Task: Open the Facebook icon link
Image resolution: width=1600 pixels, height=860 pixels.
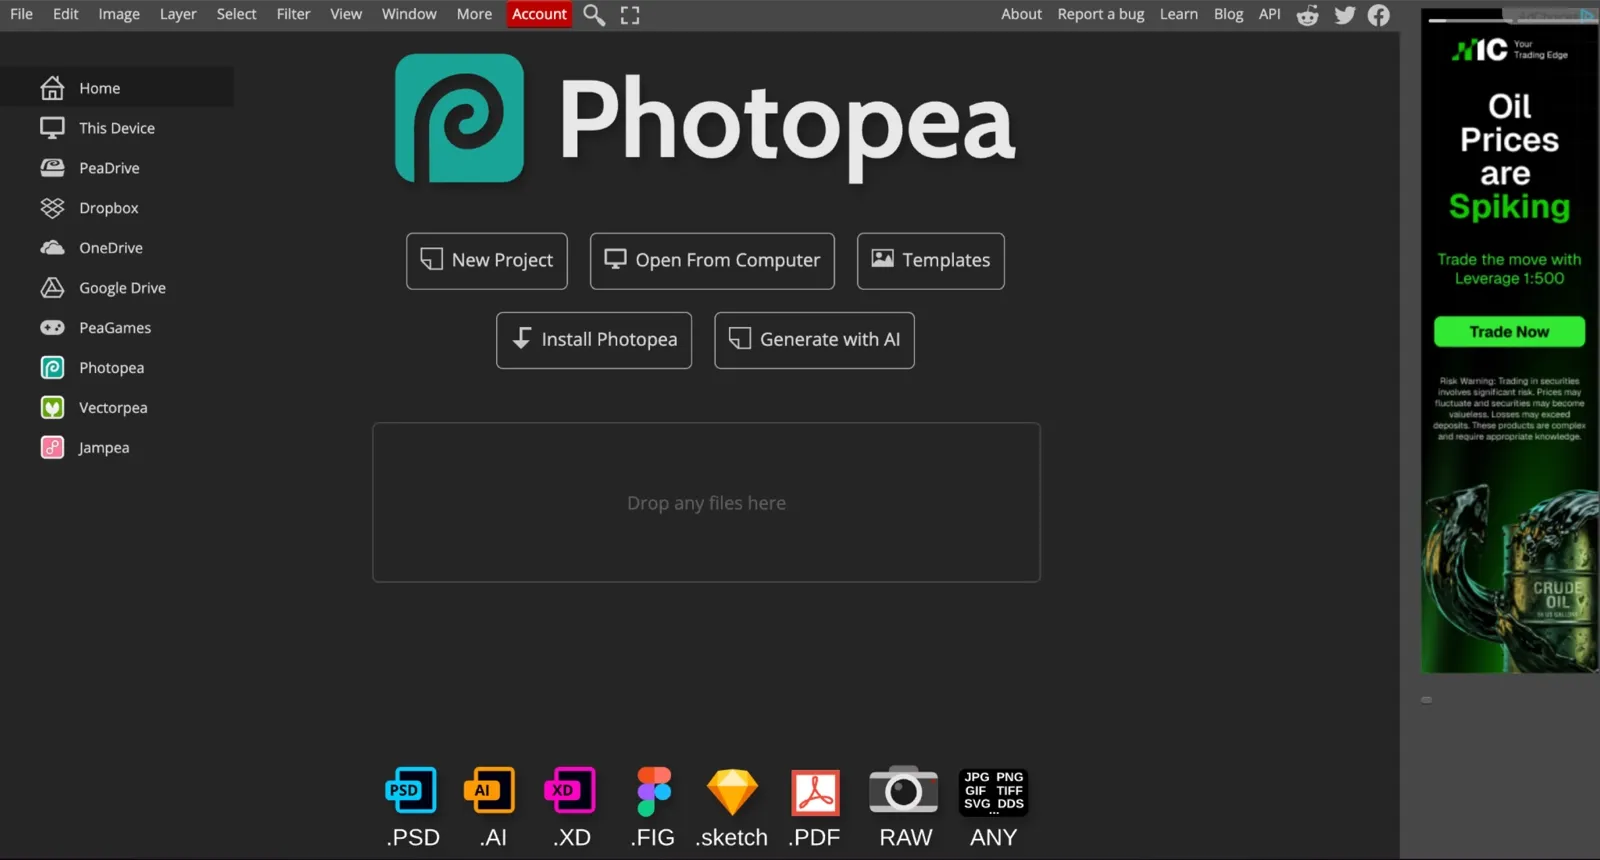Action: coord(1379,15)
